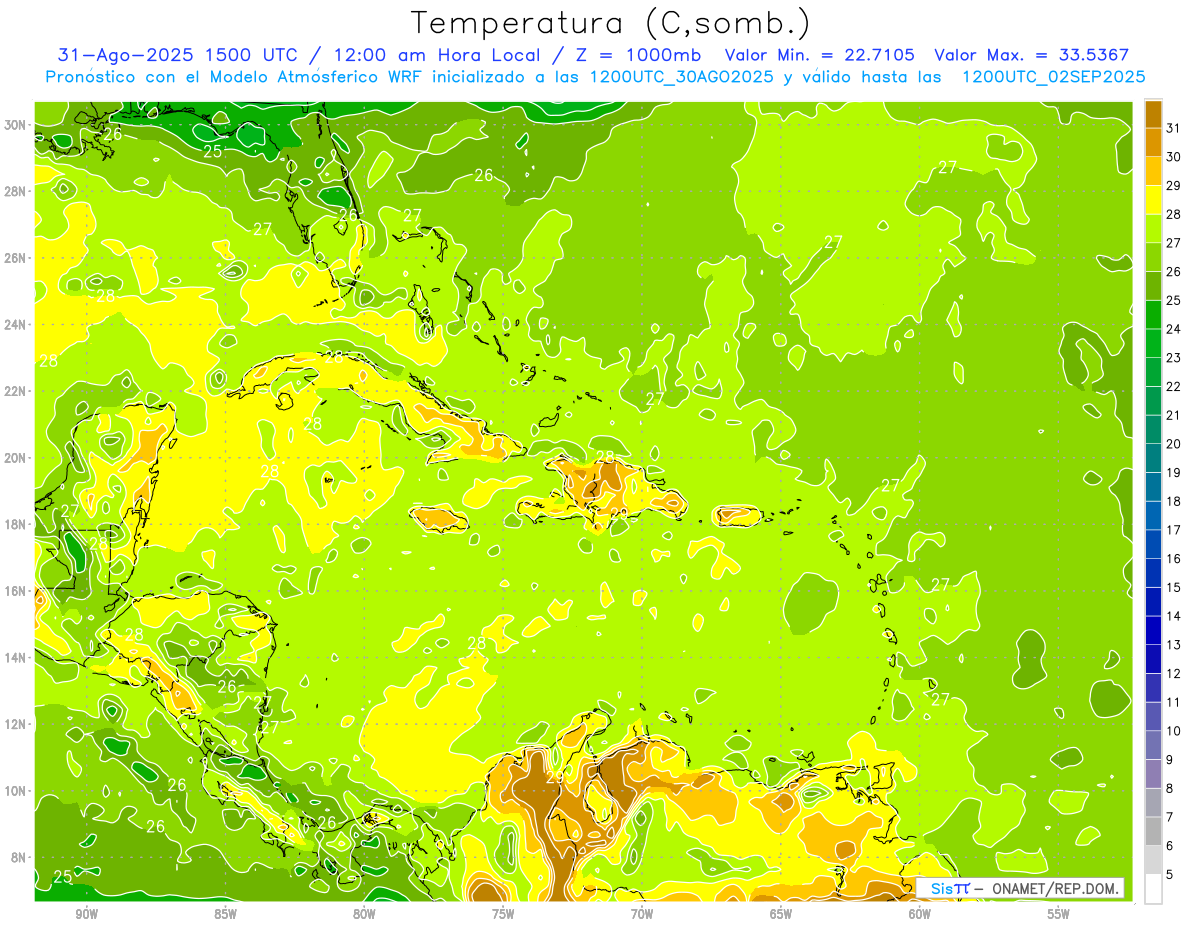1200x927 pixels.
Task: Pick the dark blue swatch between 12 and 13
Action: 1153,659
